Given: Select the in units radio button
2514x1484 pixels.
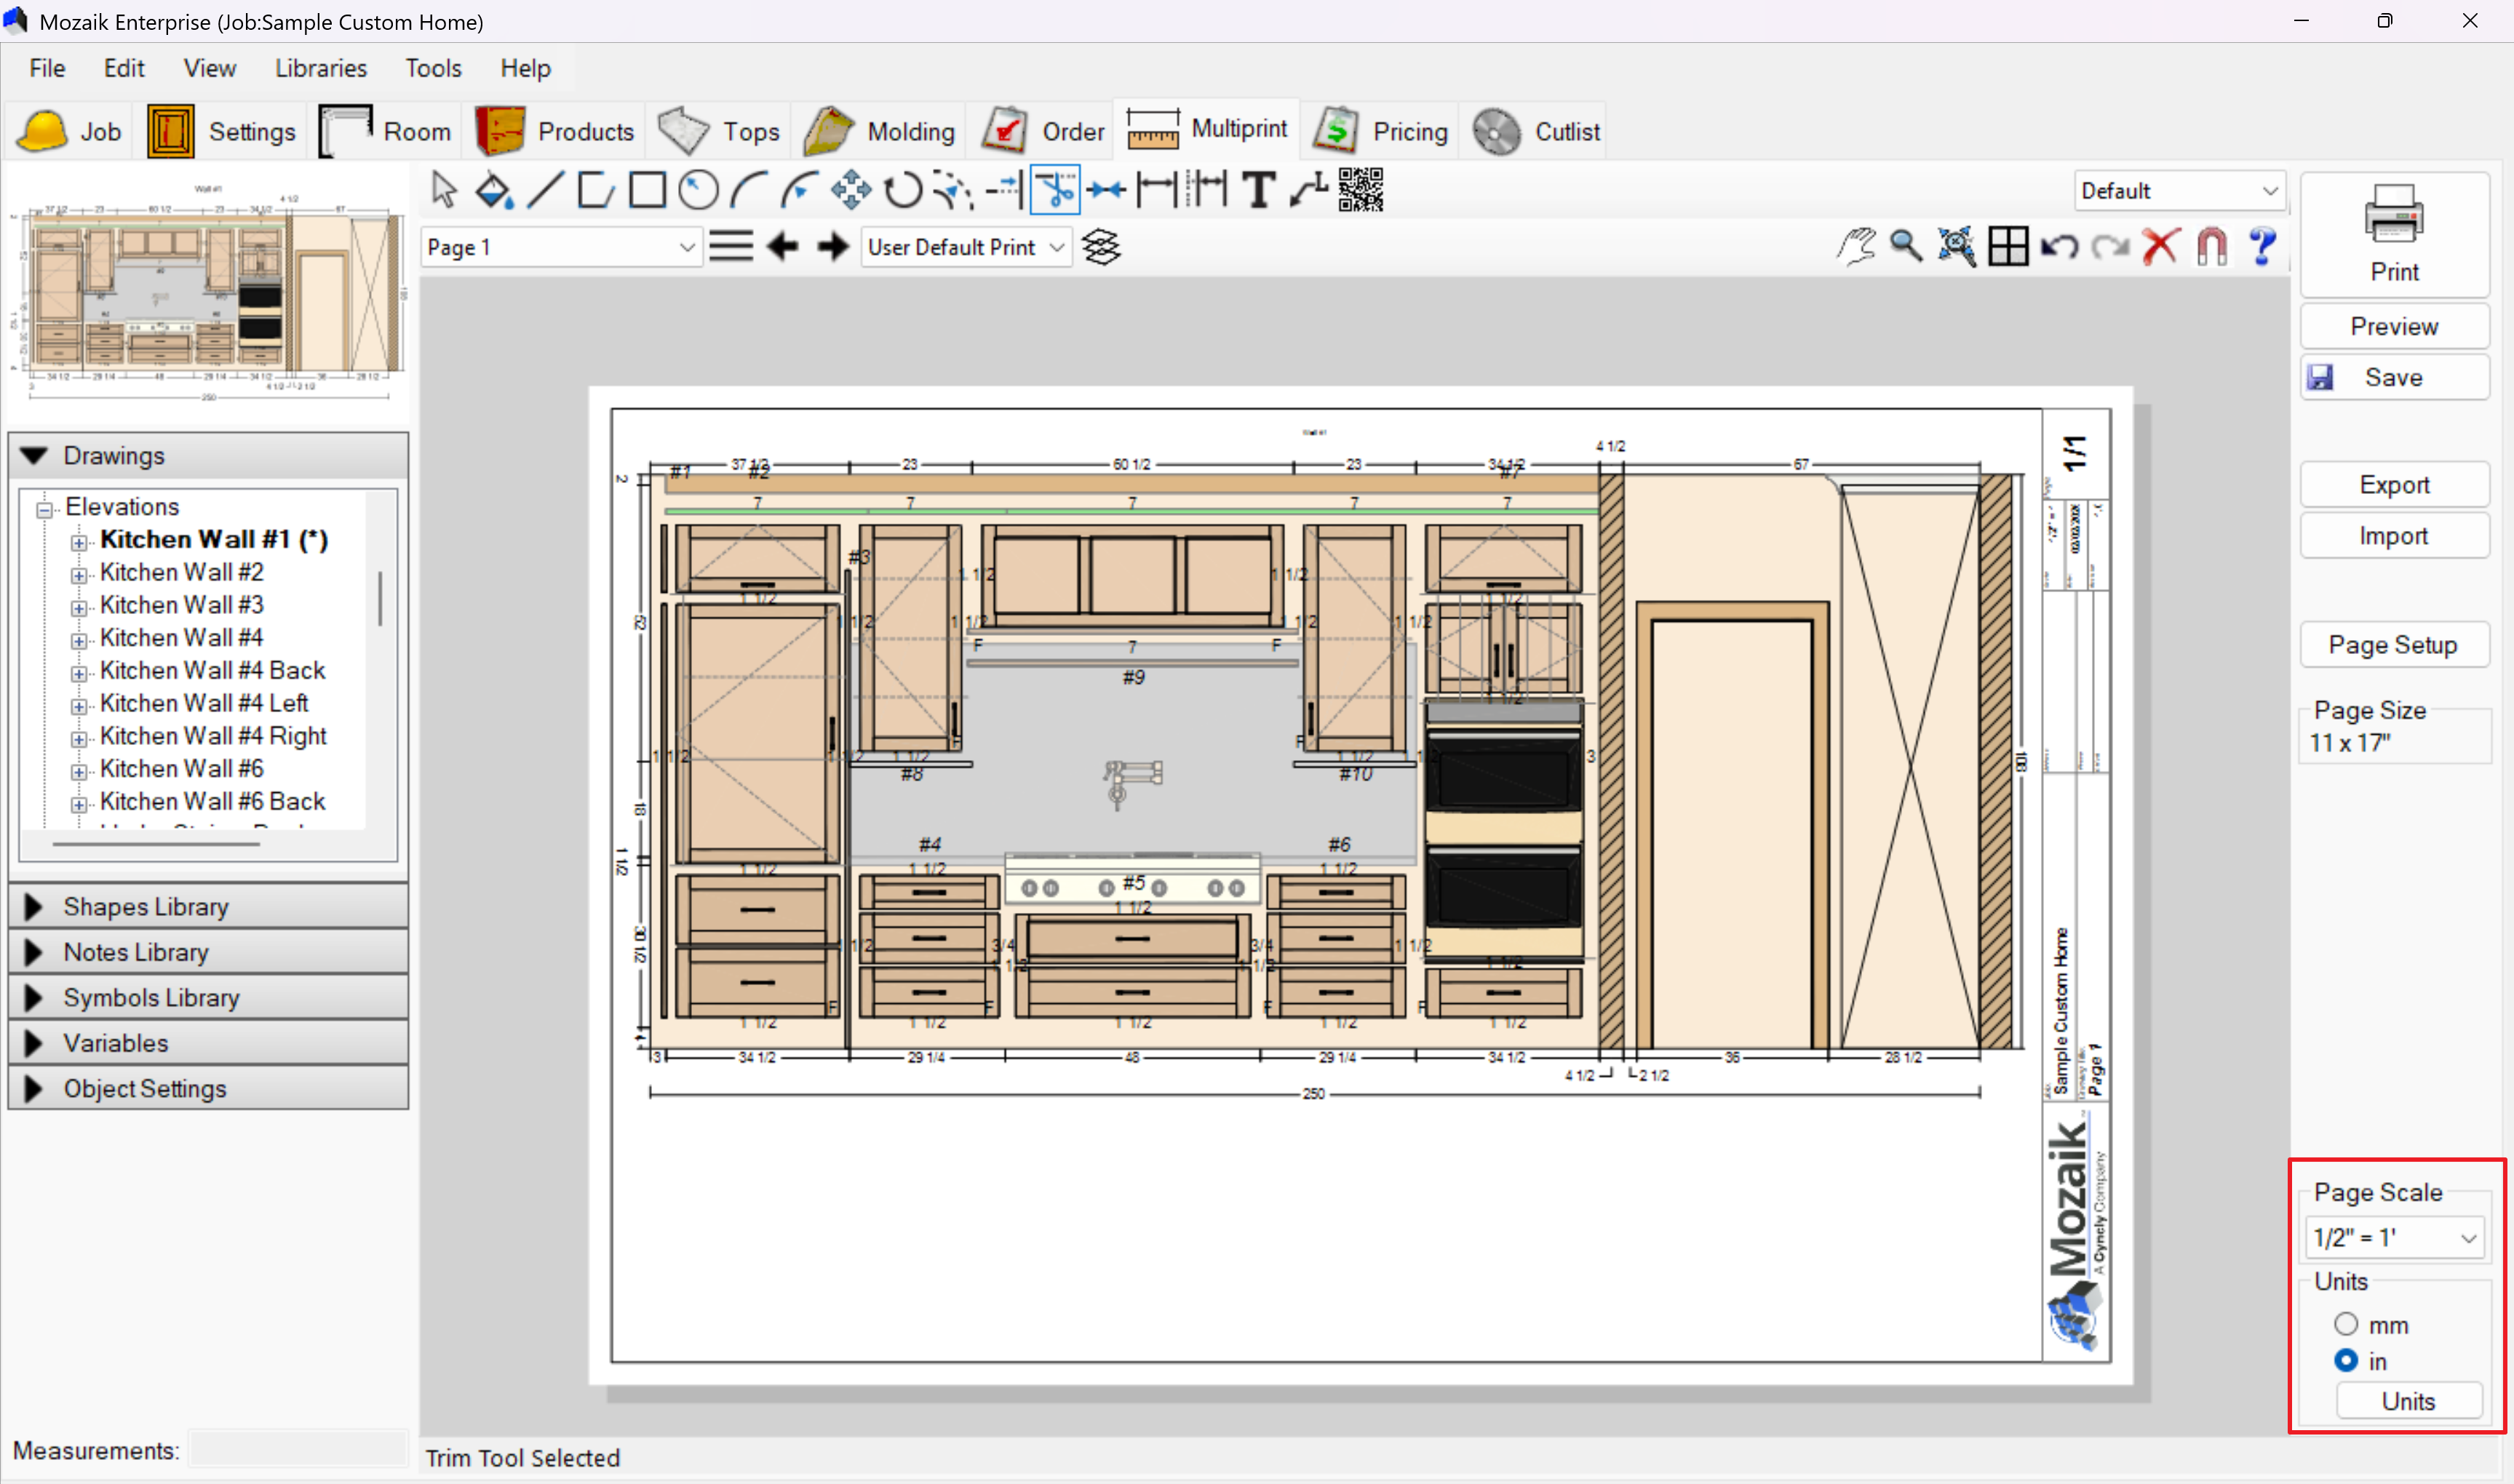Looking at the screenshot, I should point(2345,1361).
